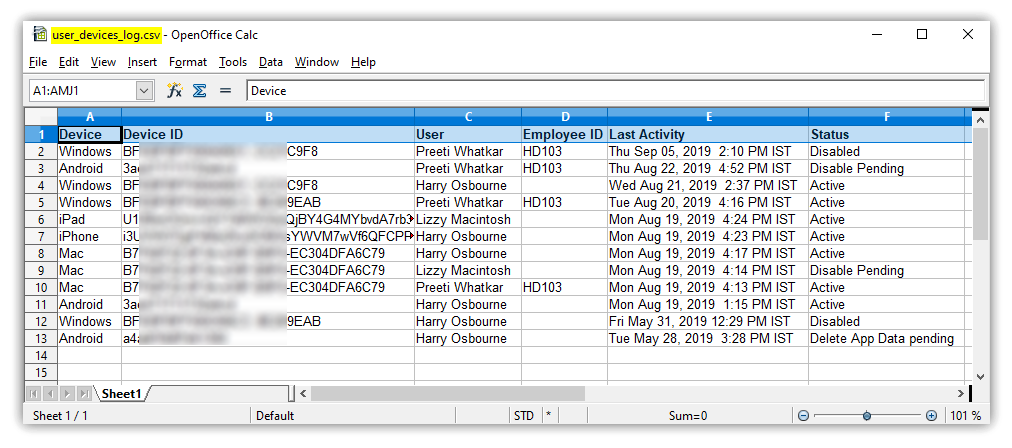Select column D header

[565, 117]
